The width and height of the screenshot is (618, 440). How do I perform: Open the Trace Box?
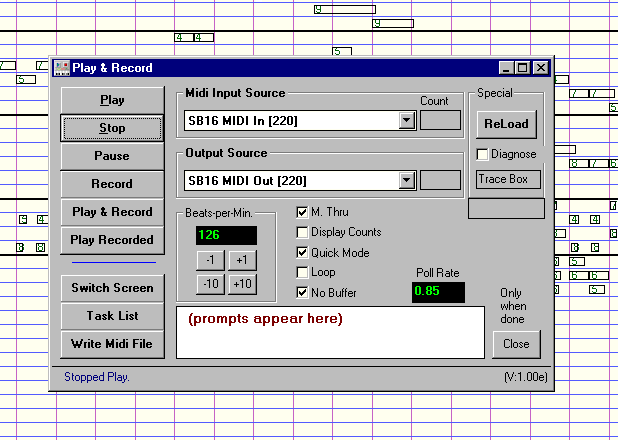[508, 179]
